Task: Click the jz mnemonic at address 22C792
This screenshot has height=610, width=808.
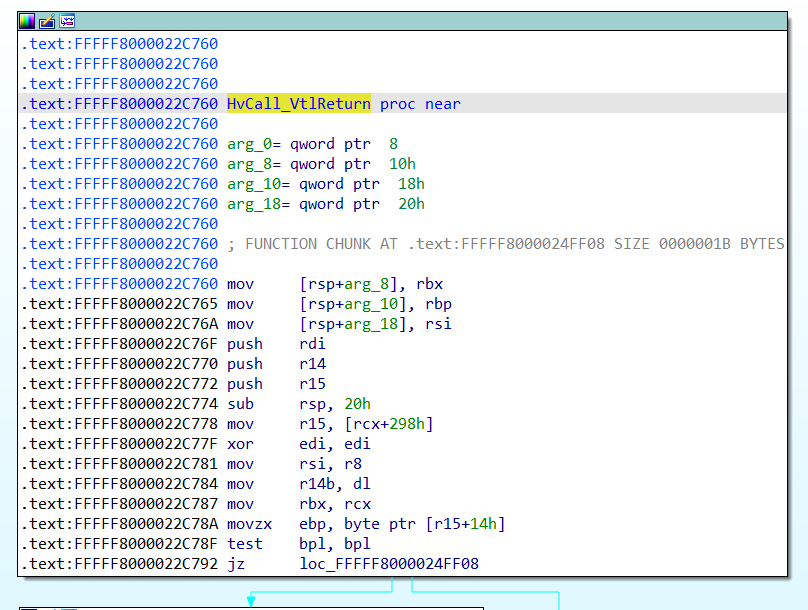Action: (235, 564)
